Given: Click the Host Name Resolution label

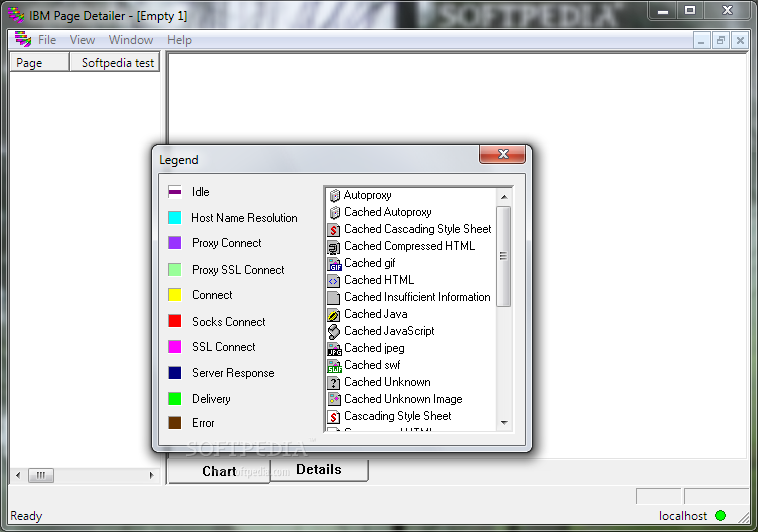Looking at the screenshot, I should [244, 218].
